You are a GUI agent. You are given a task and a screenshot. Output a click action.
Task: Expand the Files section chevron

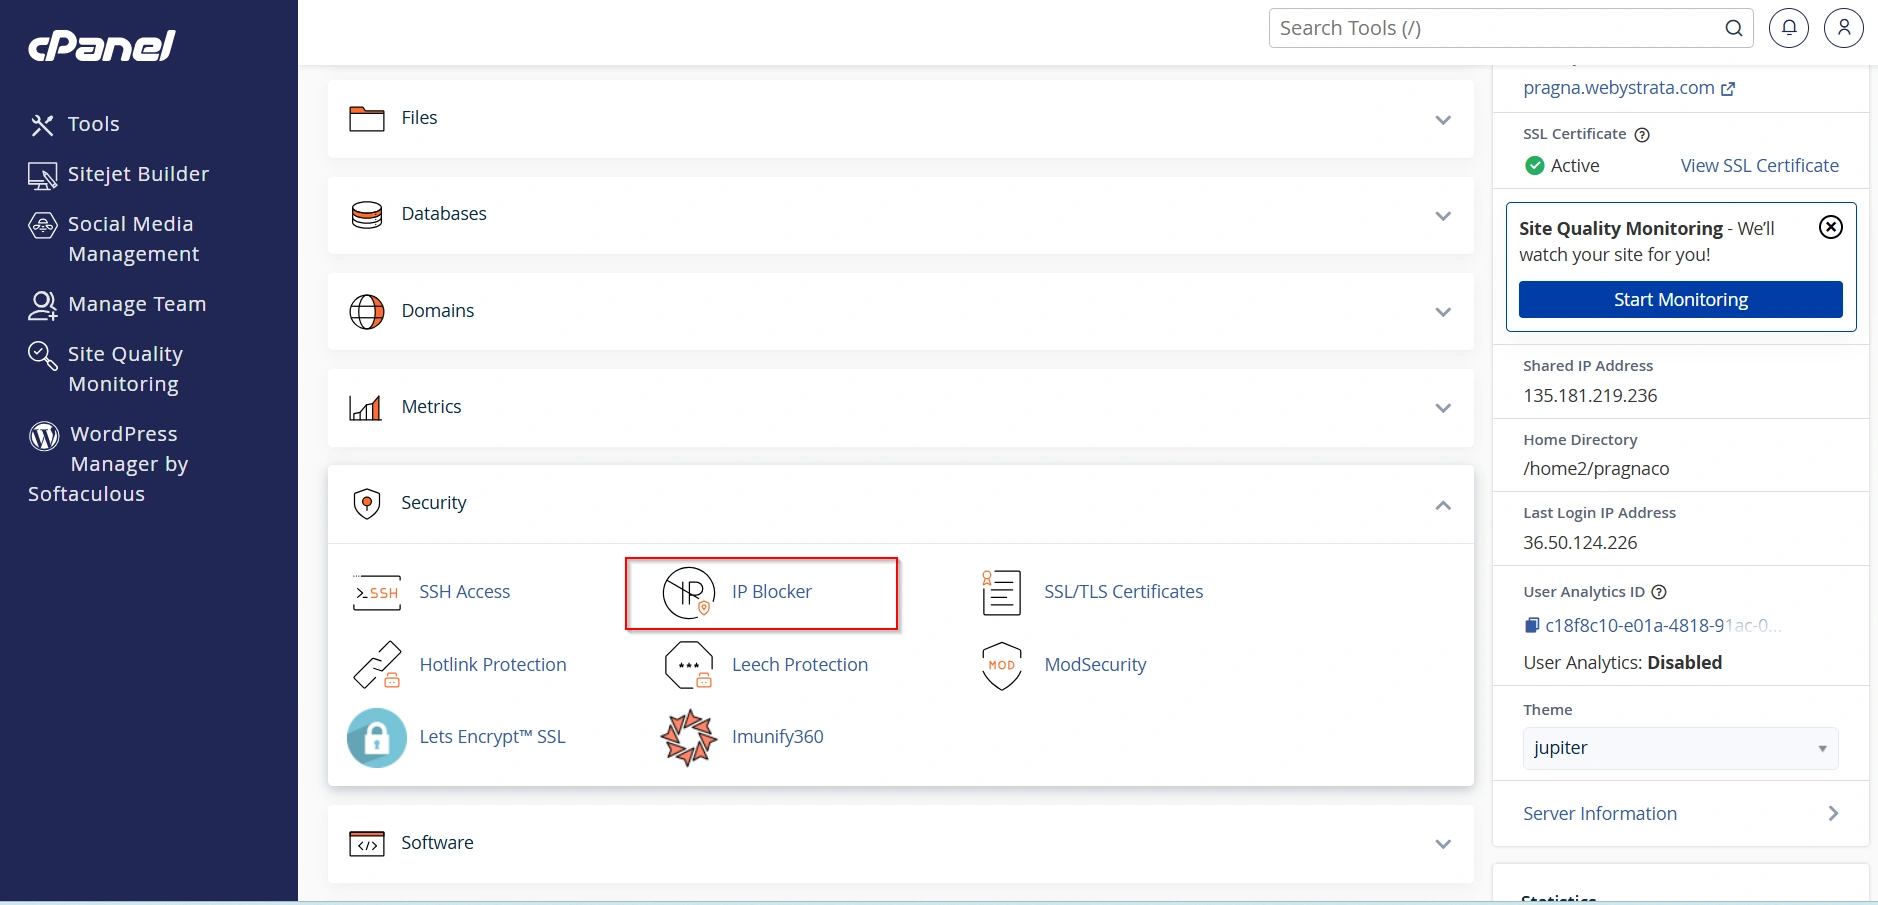[x=1443, y=120]
